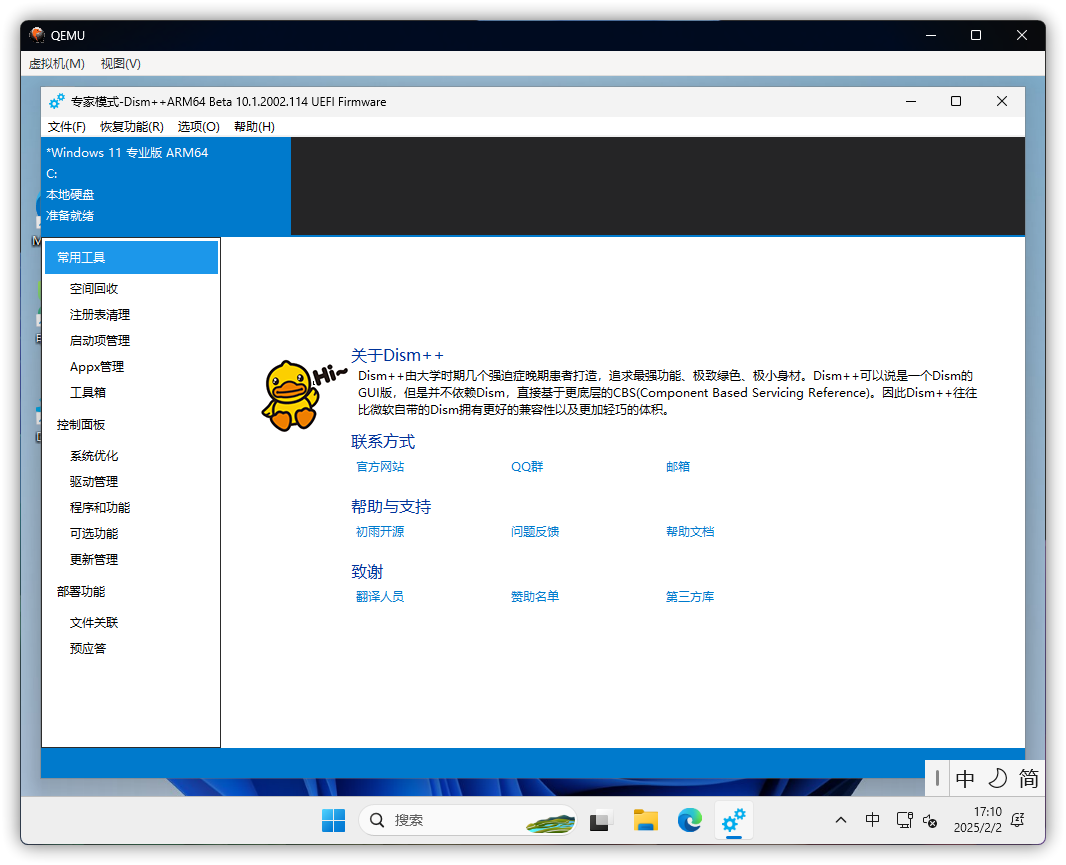Open the 帮助(H) menu in Dism++
Image resolution: width=1066 pixels, height=865 pixels.
click(254, 126)
